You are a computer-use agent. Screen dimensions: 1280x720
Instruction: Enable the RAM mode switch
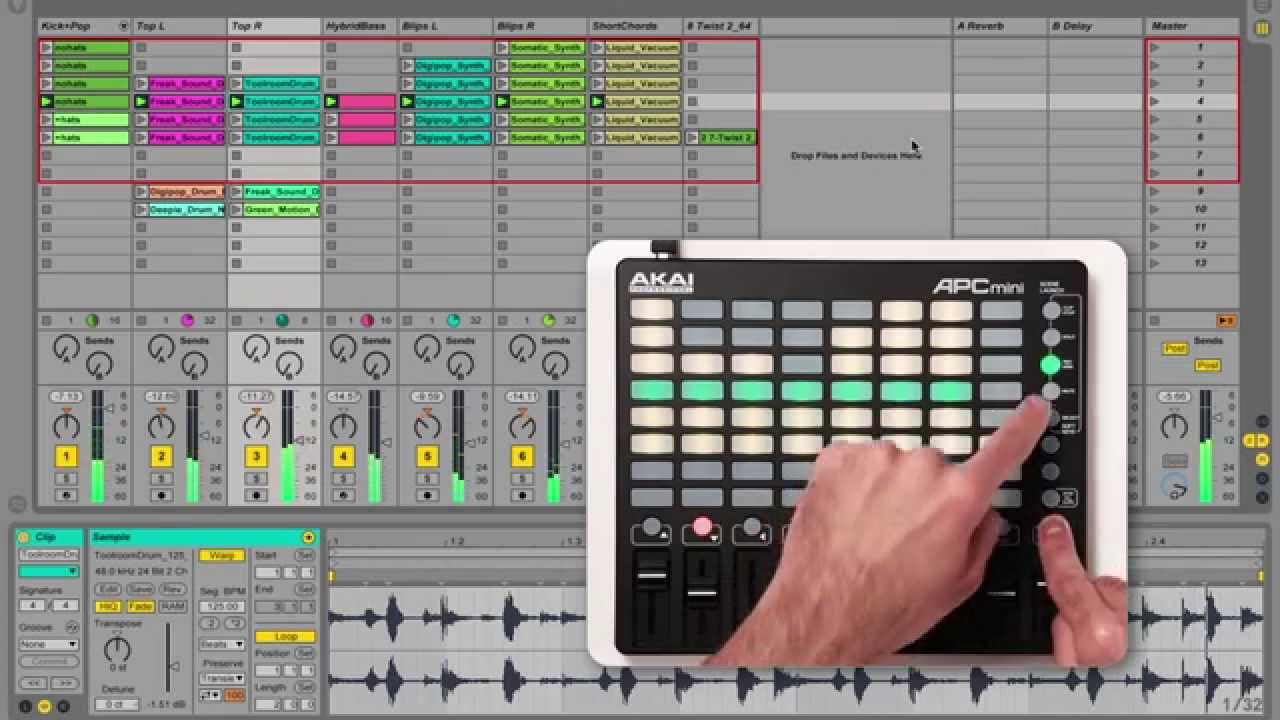point(173,606)
